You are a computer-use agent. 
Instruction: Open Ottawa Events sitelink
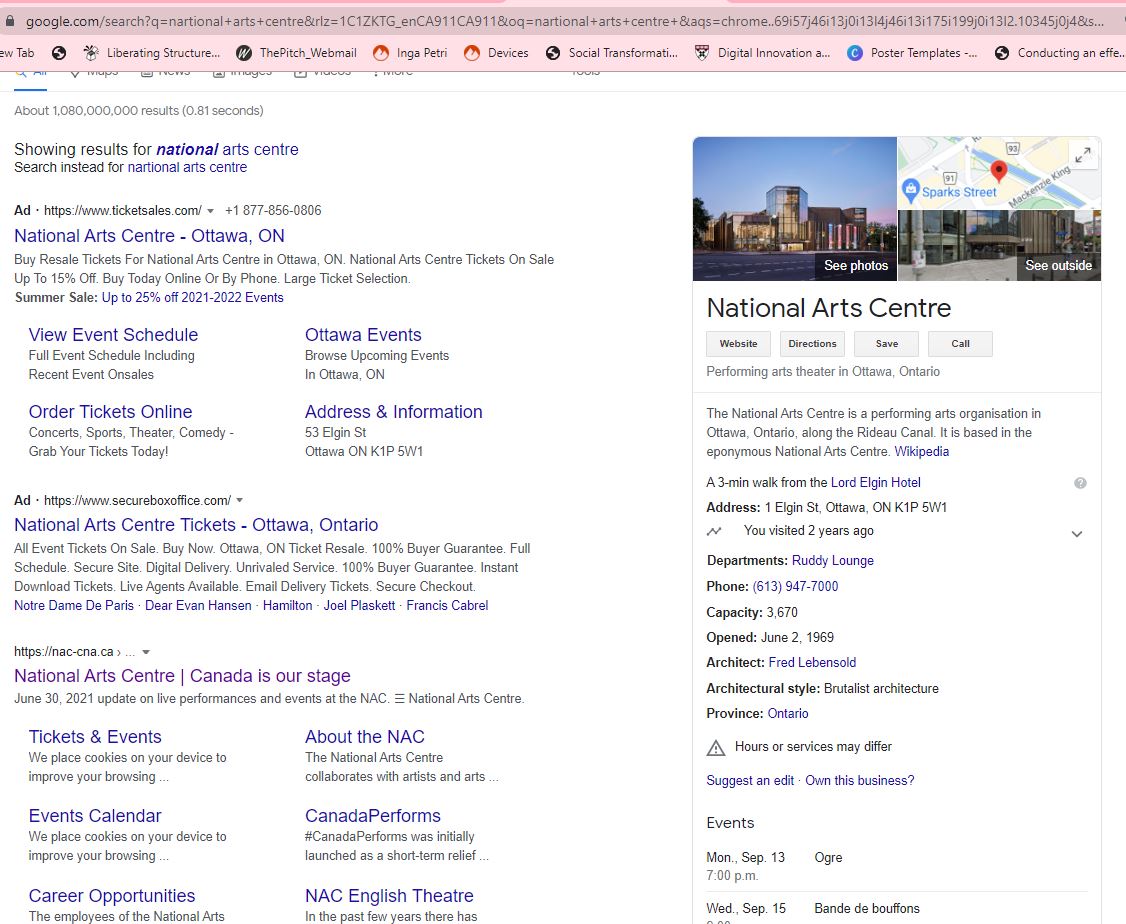tap(363, 335)
